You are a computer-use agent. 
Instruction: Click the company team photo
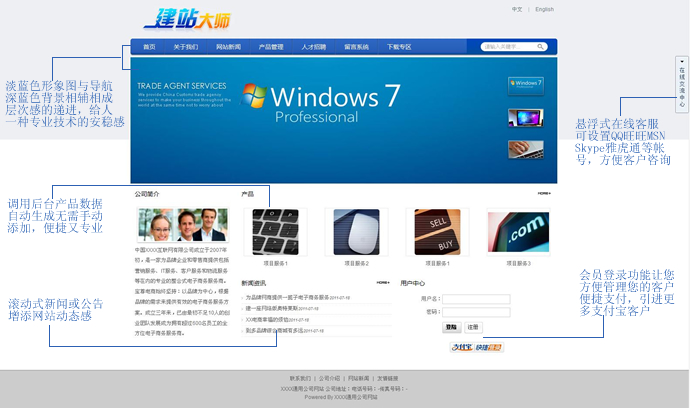click(183, 224)
